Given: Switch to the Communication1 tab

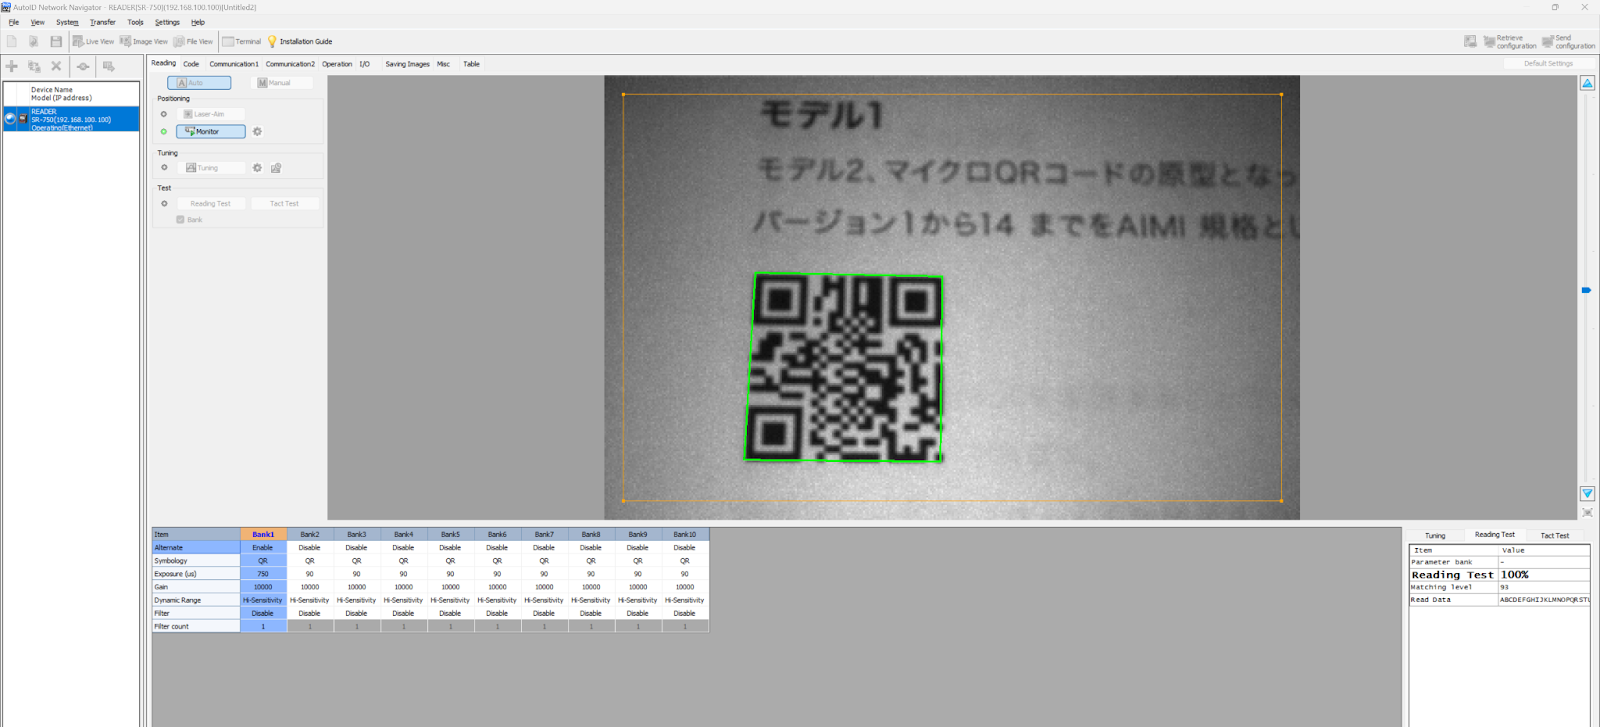Looking at the screenshot, I should [x=234, y=64].
